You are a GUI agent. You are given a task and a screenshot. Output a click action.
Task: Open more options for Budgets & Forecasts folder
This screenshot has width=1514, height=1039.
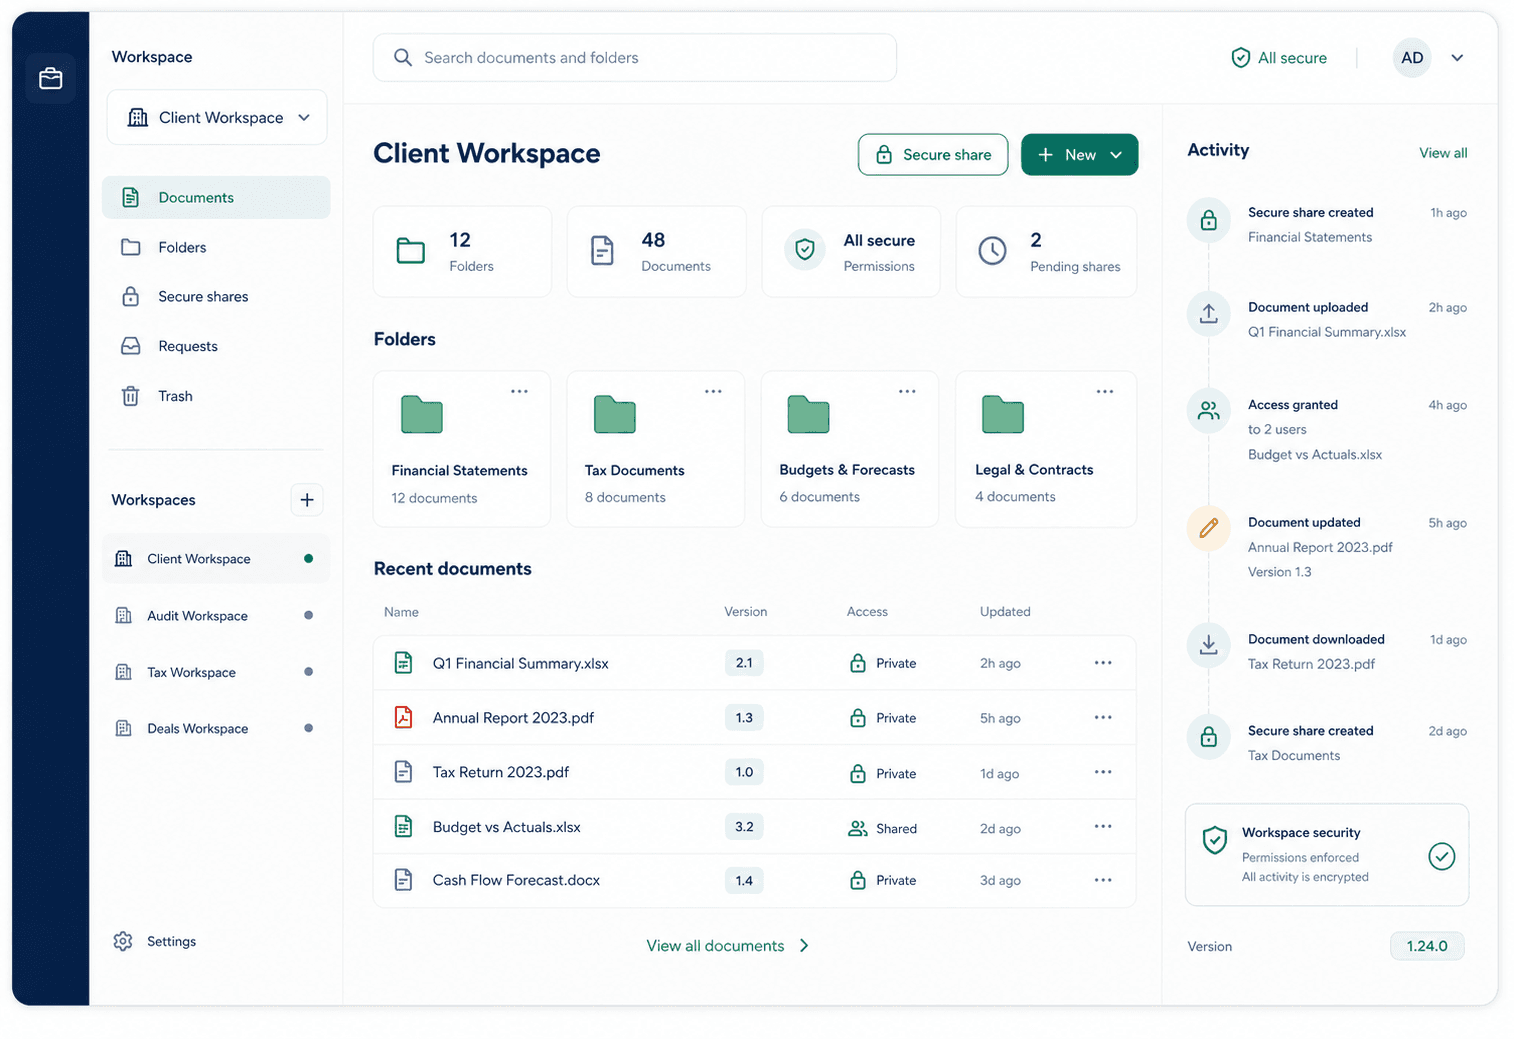pyautogui.click(x=907, y=391)
